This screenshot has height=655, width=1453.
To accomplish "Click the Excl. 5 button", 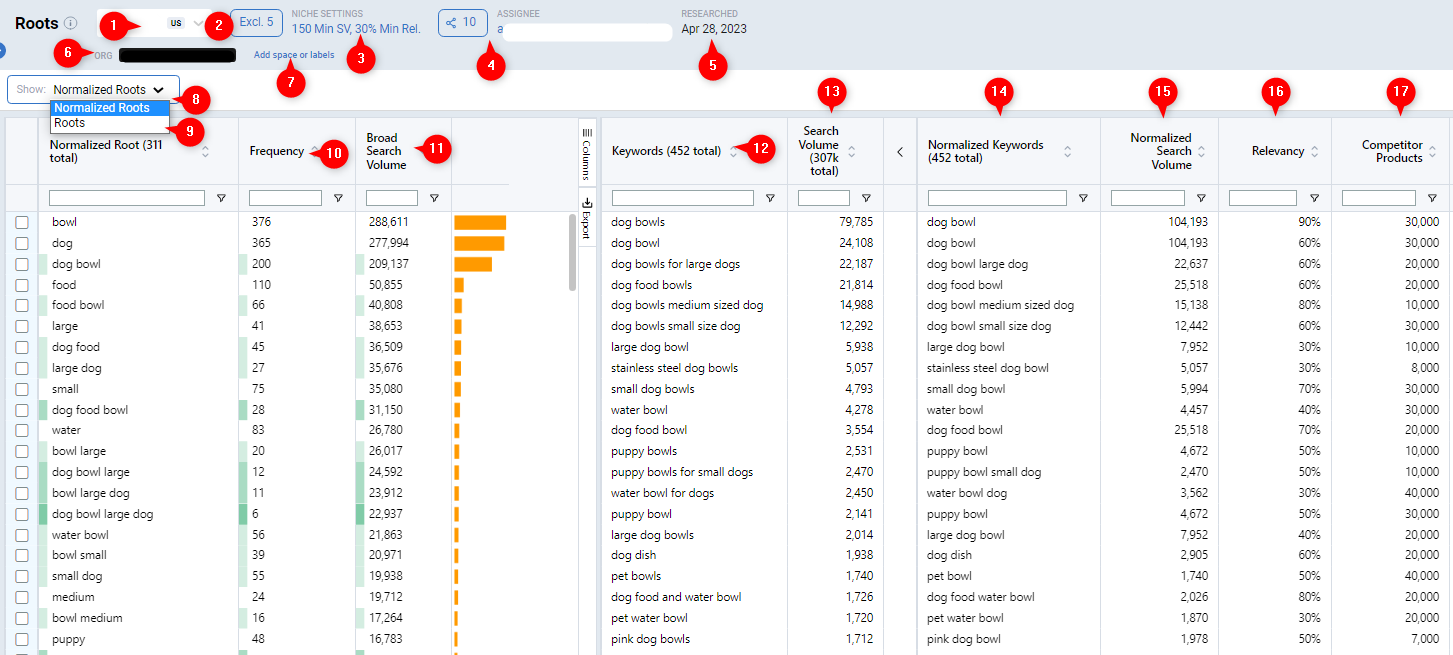I will 256,21.
